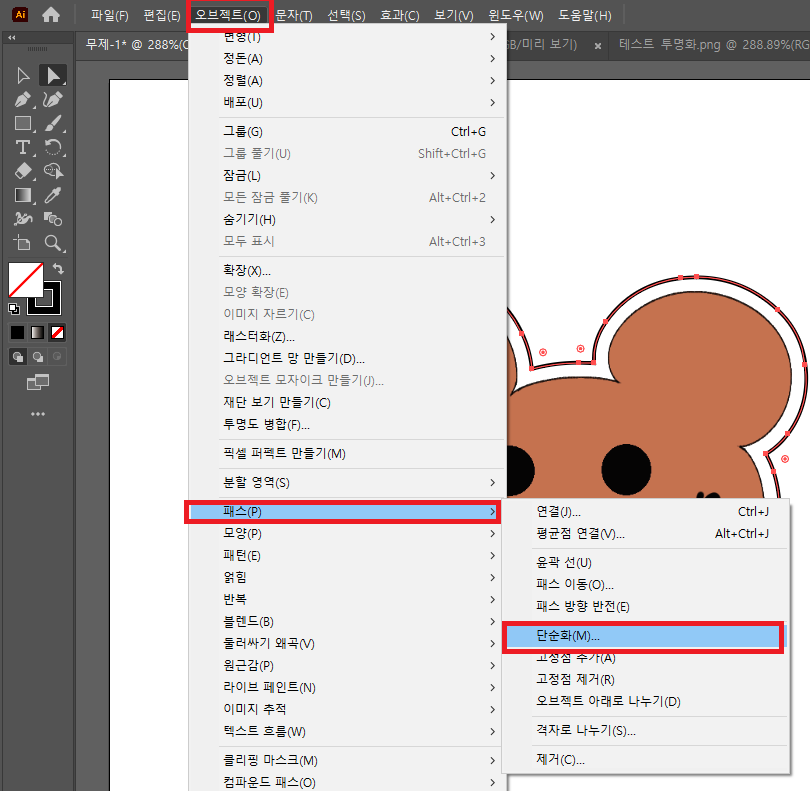
Task: Select the Zoom magnifier tool
Action: [53, 243]
